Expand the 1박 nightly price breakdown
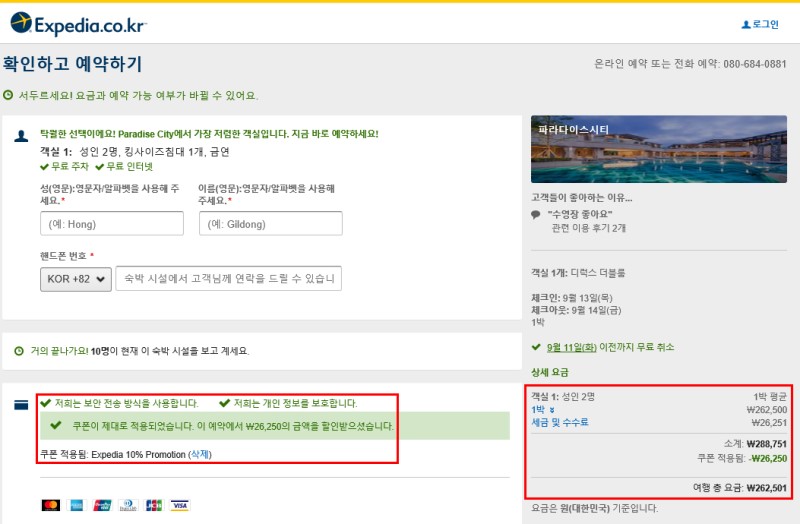800x524 pixels. (543, 410)
